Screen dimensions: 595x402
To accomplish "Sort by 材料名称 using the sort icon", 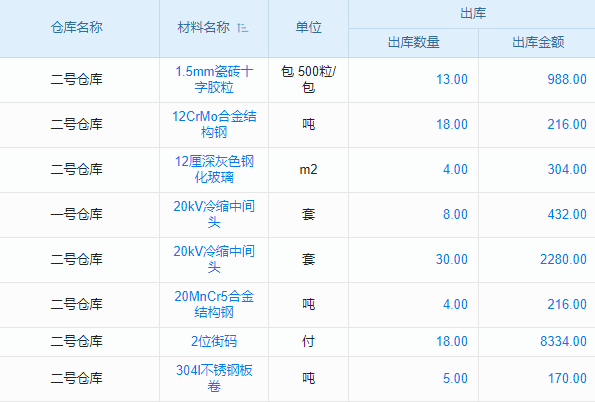I will pos(242,28).
